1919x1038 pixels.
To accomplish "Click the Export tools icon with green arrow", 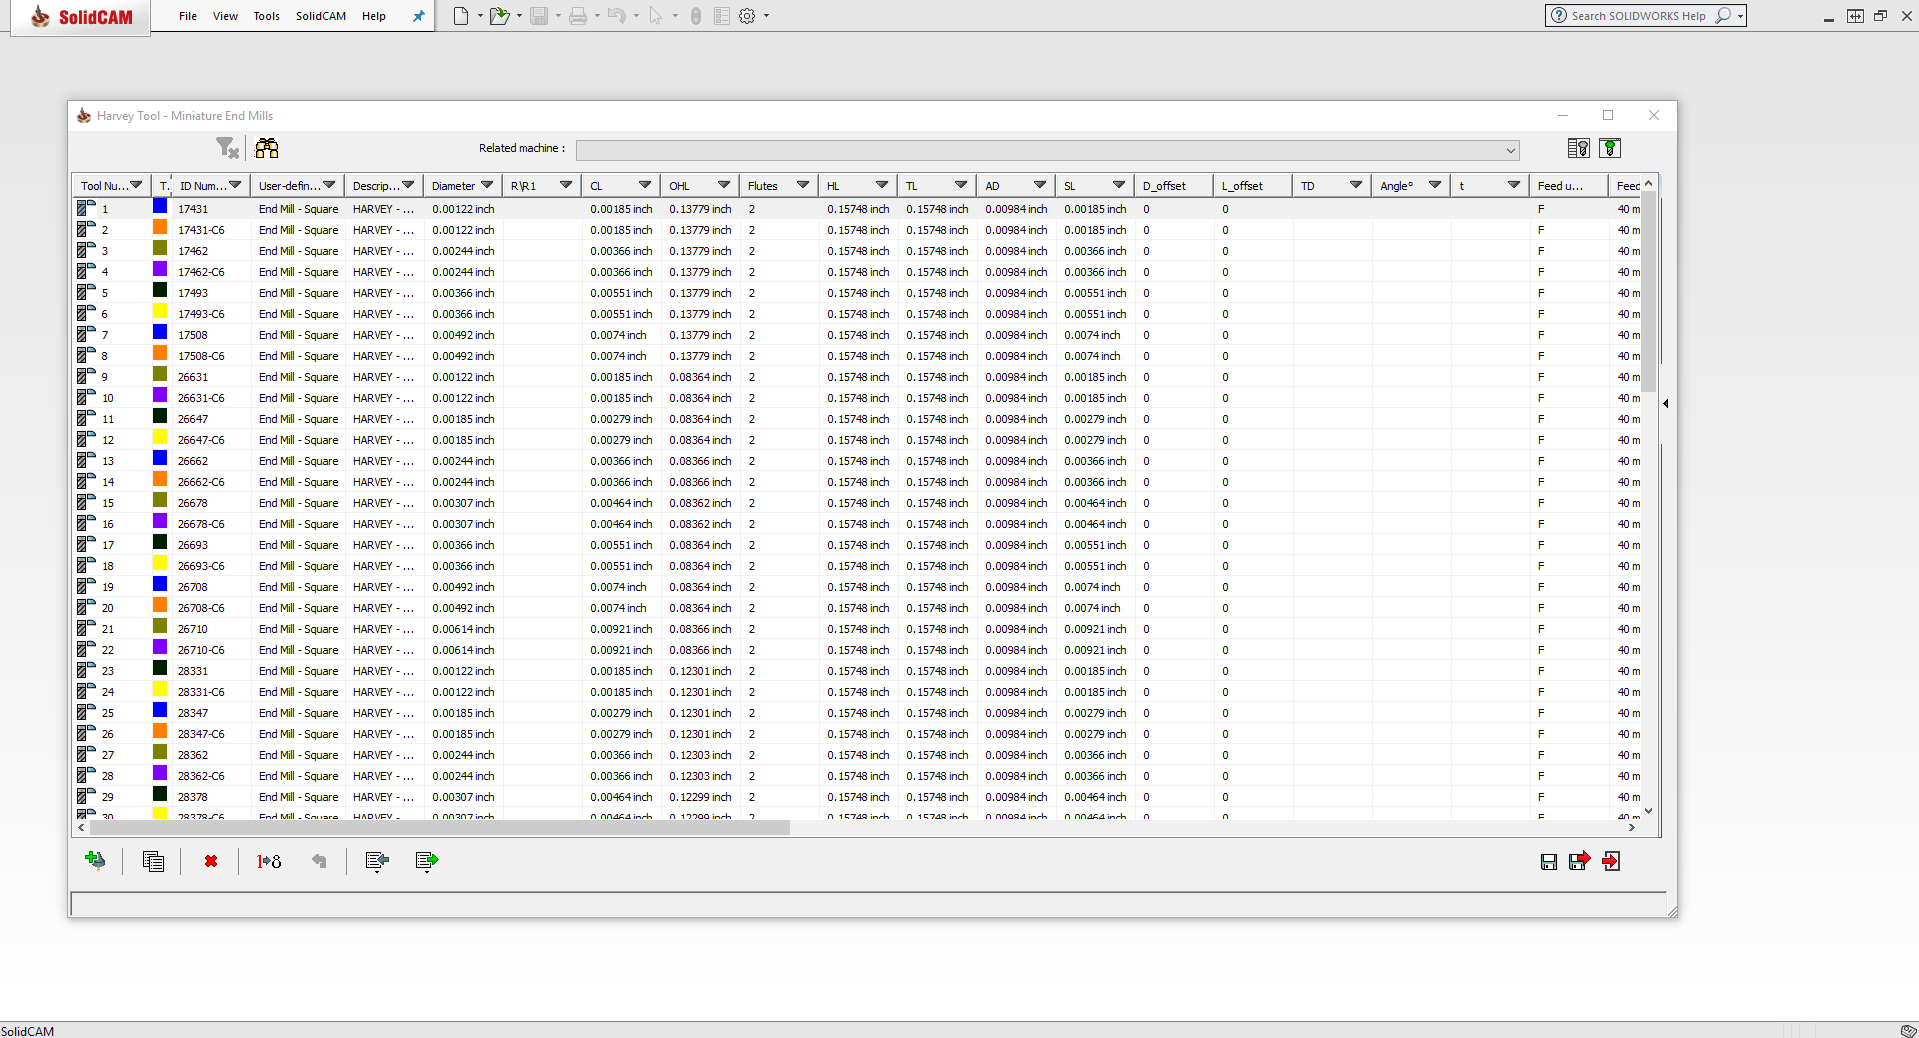I will [x=427, y=861].
